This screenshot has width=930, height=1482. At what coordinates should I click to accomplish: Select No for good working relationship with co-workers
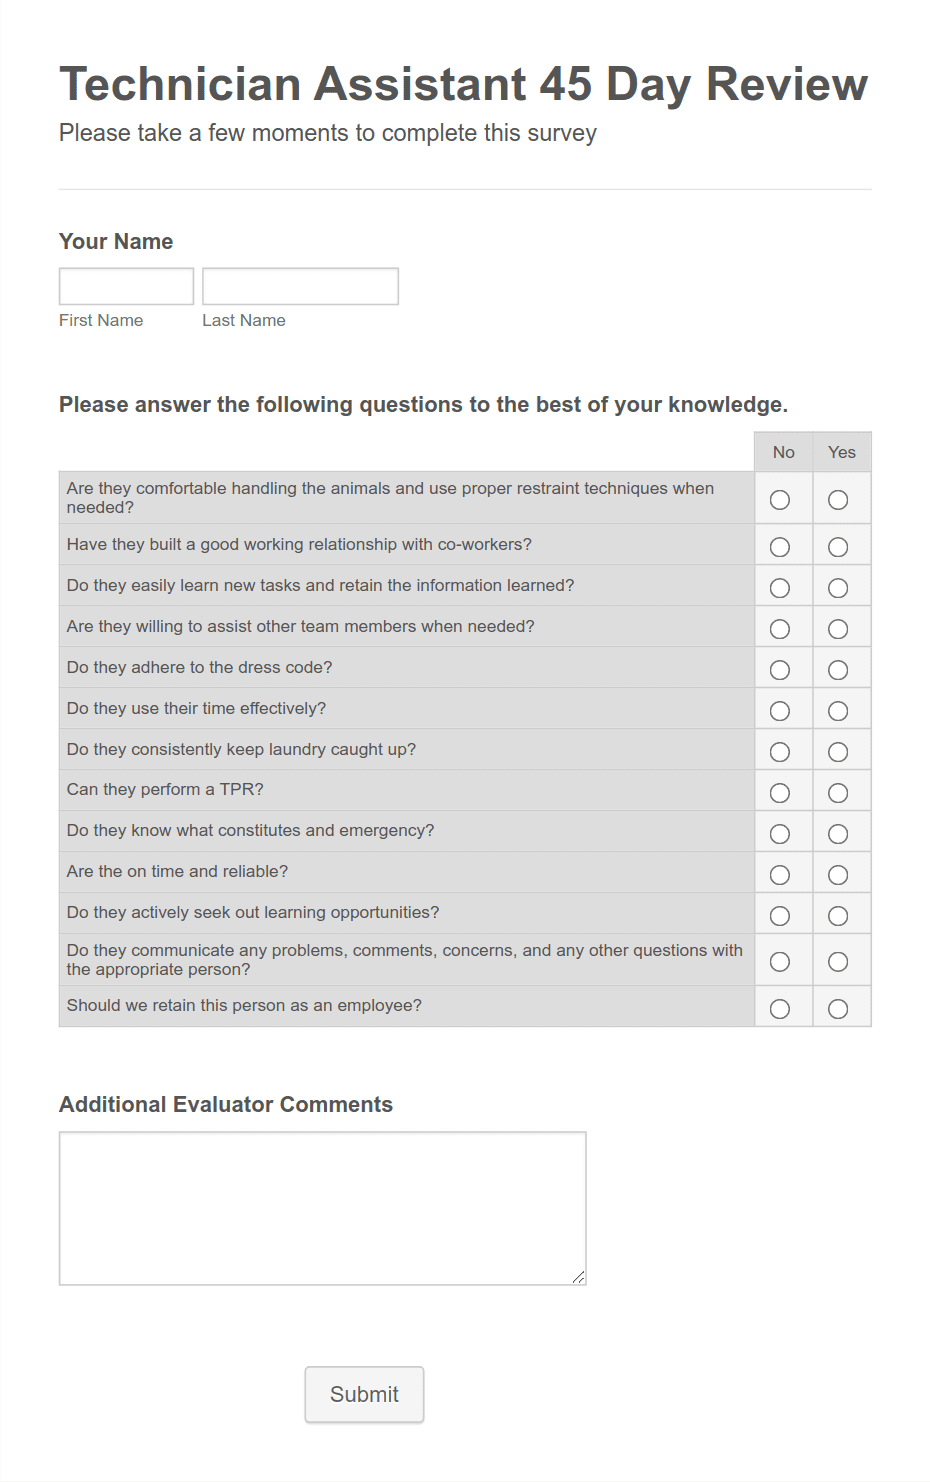(782, 546)
